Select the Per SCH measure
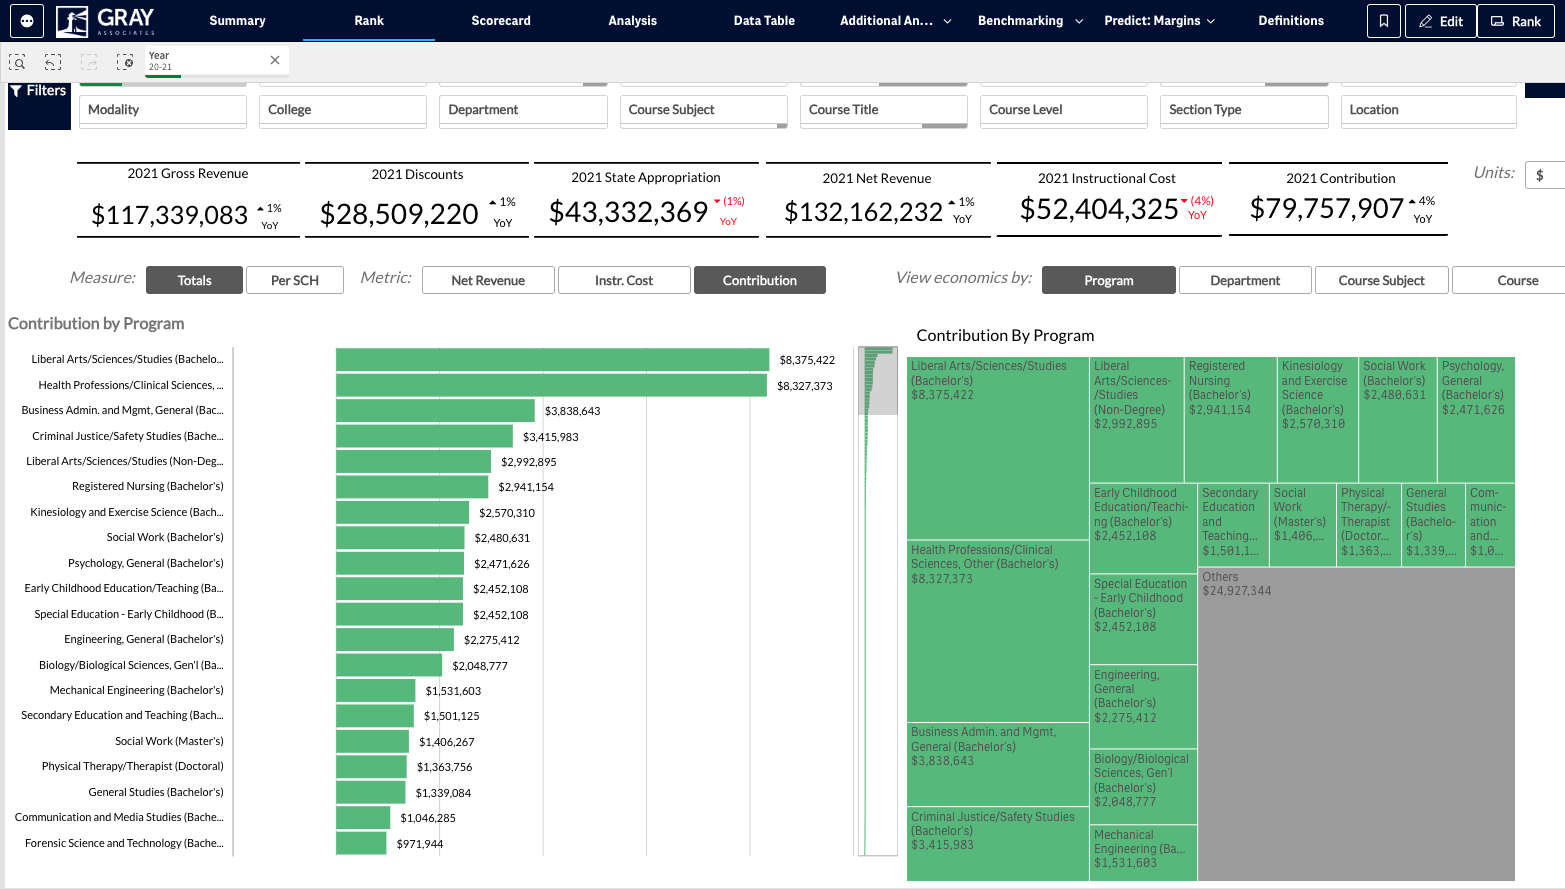This screenshot has width=1565, height=889. [295, 280]
